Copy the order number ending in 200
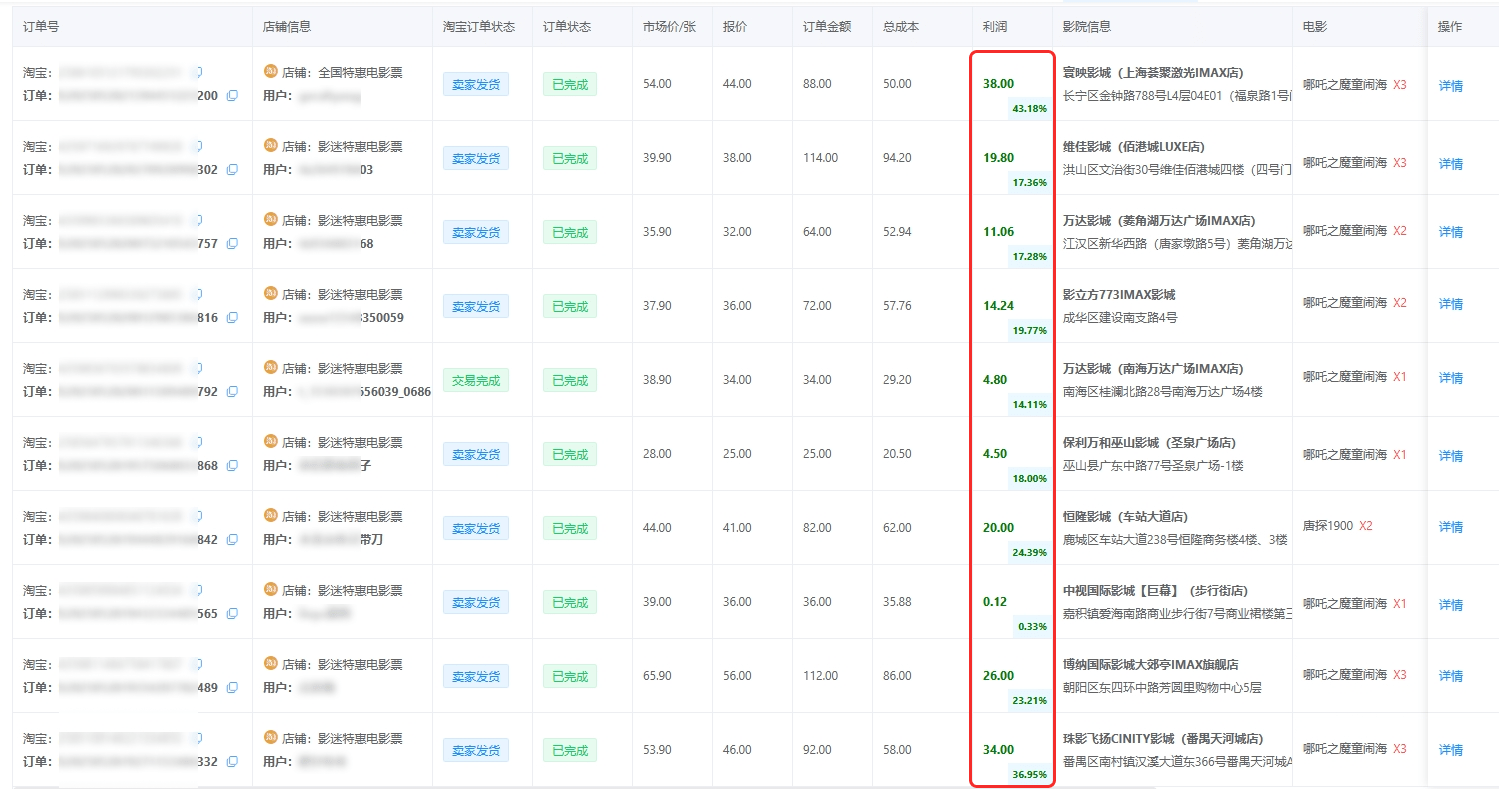Image resolution: width=1499 pixels, height=789 pixels. pos(232,96)
